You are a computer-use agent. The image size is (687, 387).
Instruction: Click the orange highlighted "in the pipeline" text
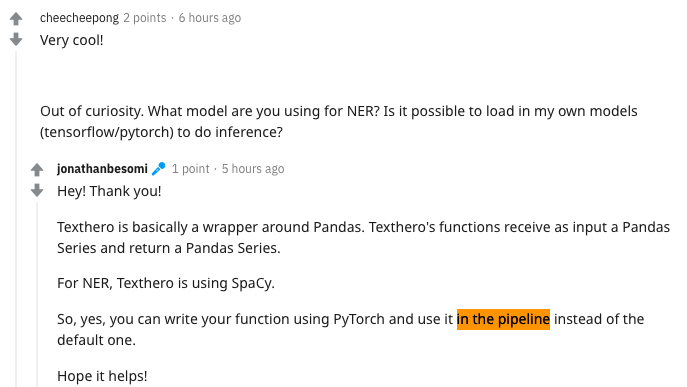coord(503,319)
